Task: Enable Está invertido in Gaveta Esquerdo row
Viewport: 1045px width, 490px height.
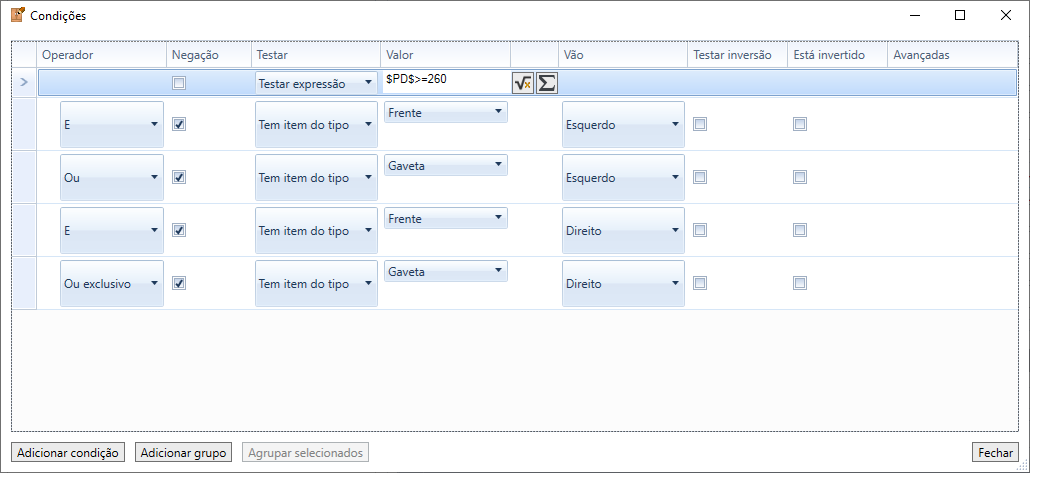Action: pyautogui.click(x=800, y=177)
